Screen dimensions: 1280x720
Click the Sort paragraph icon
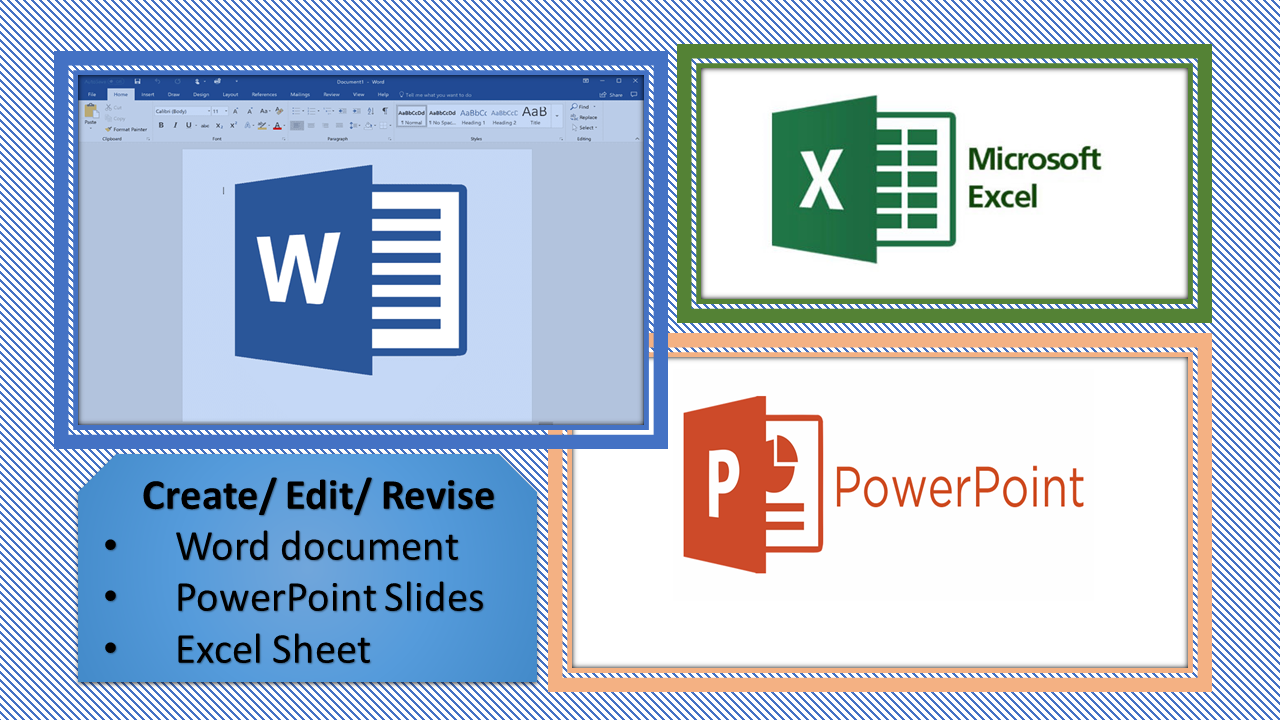(x=371, y=111)
